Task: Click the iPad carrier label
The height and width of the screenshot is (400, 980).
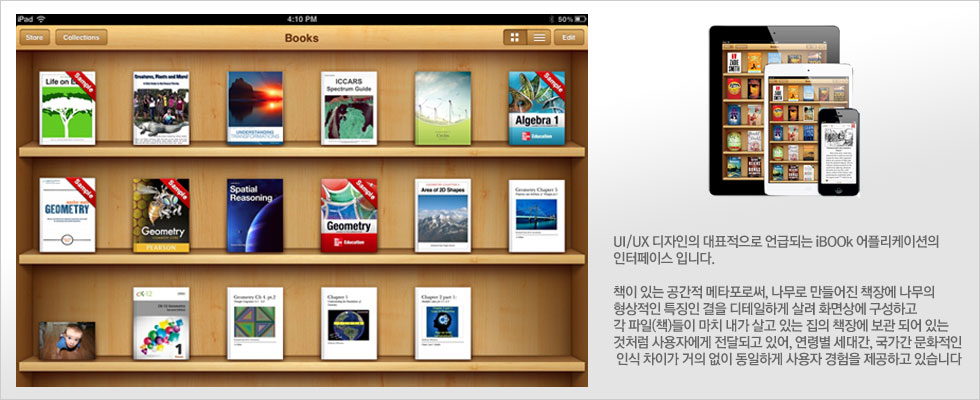Action: (x=25, y=19)
